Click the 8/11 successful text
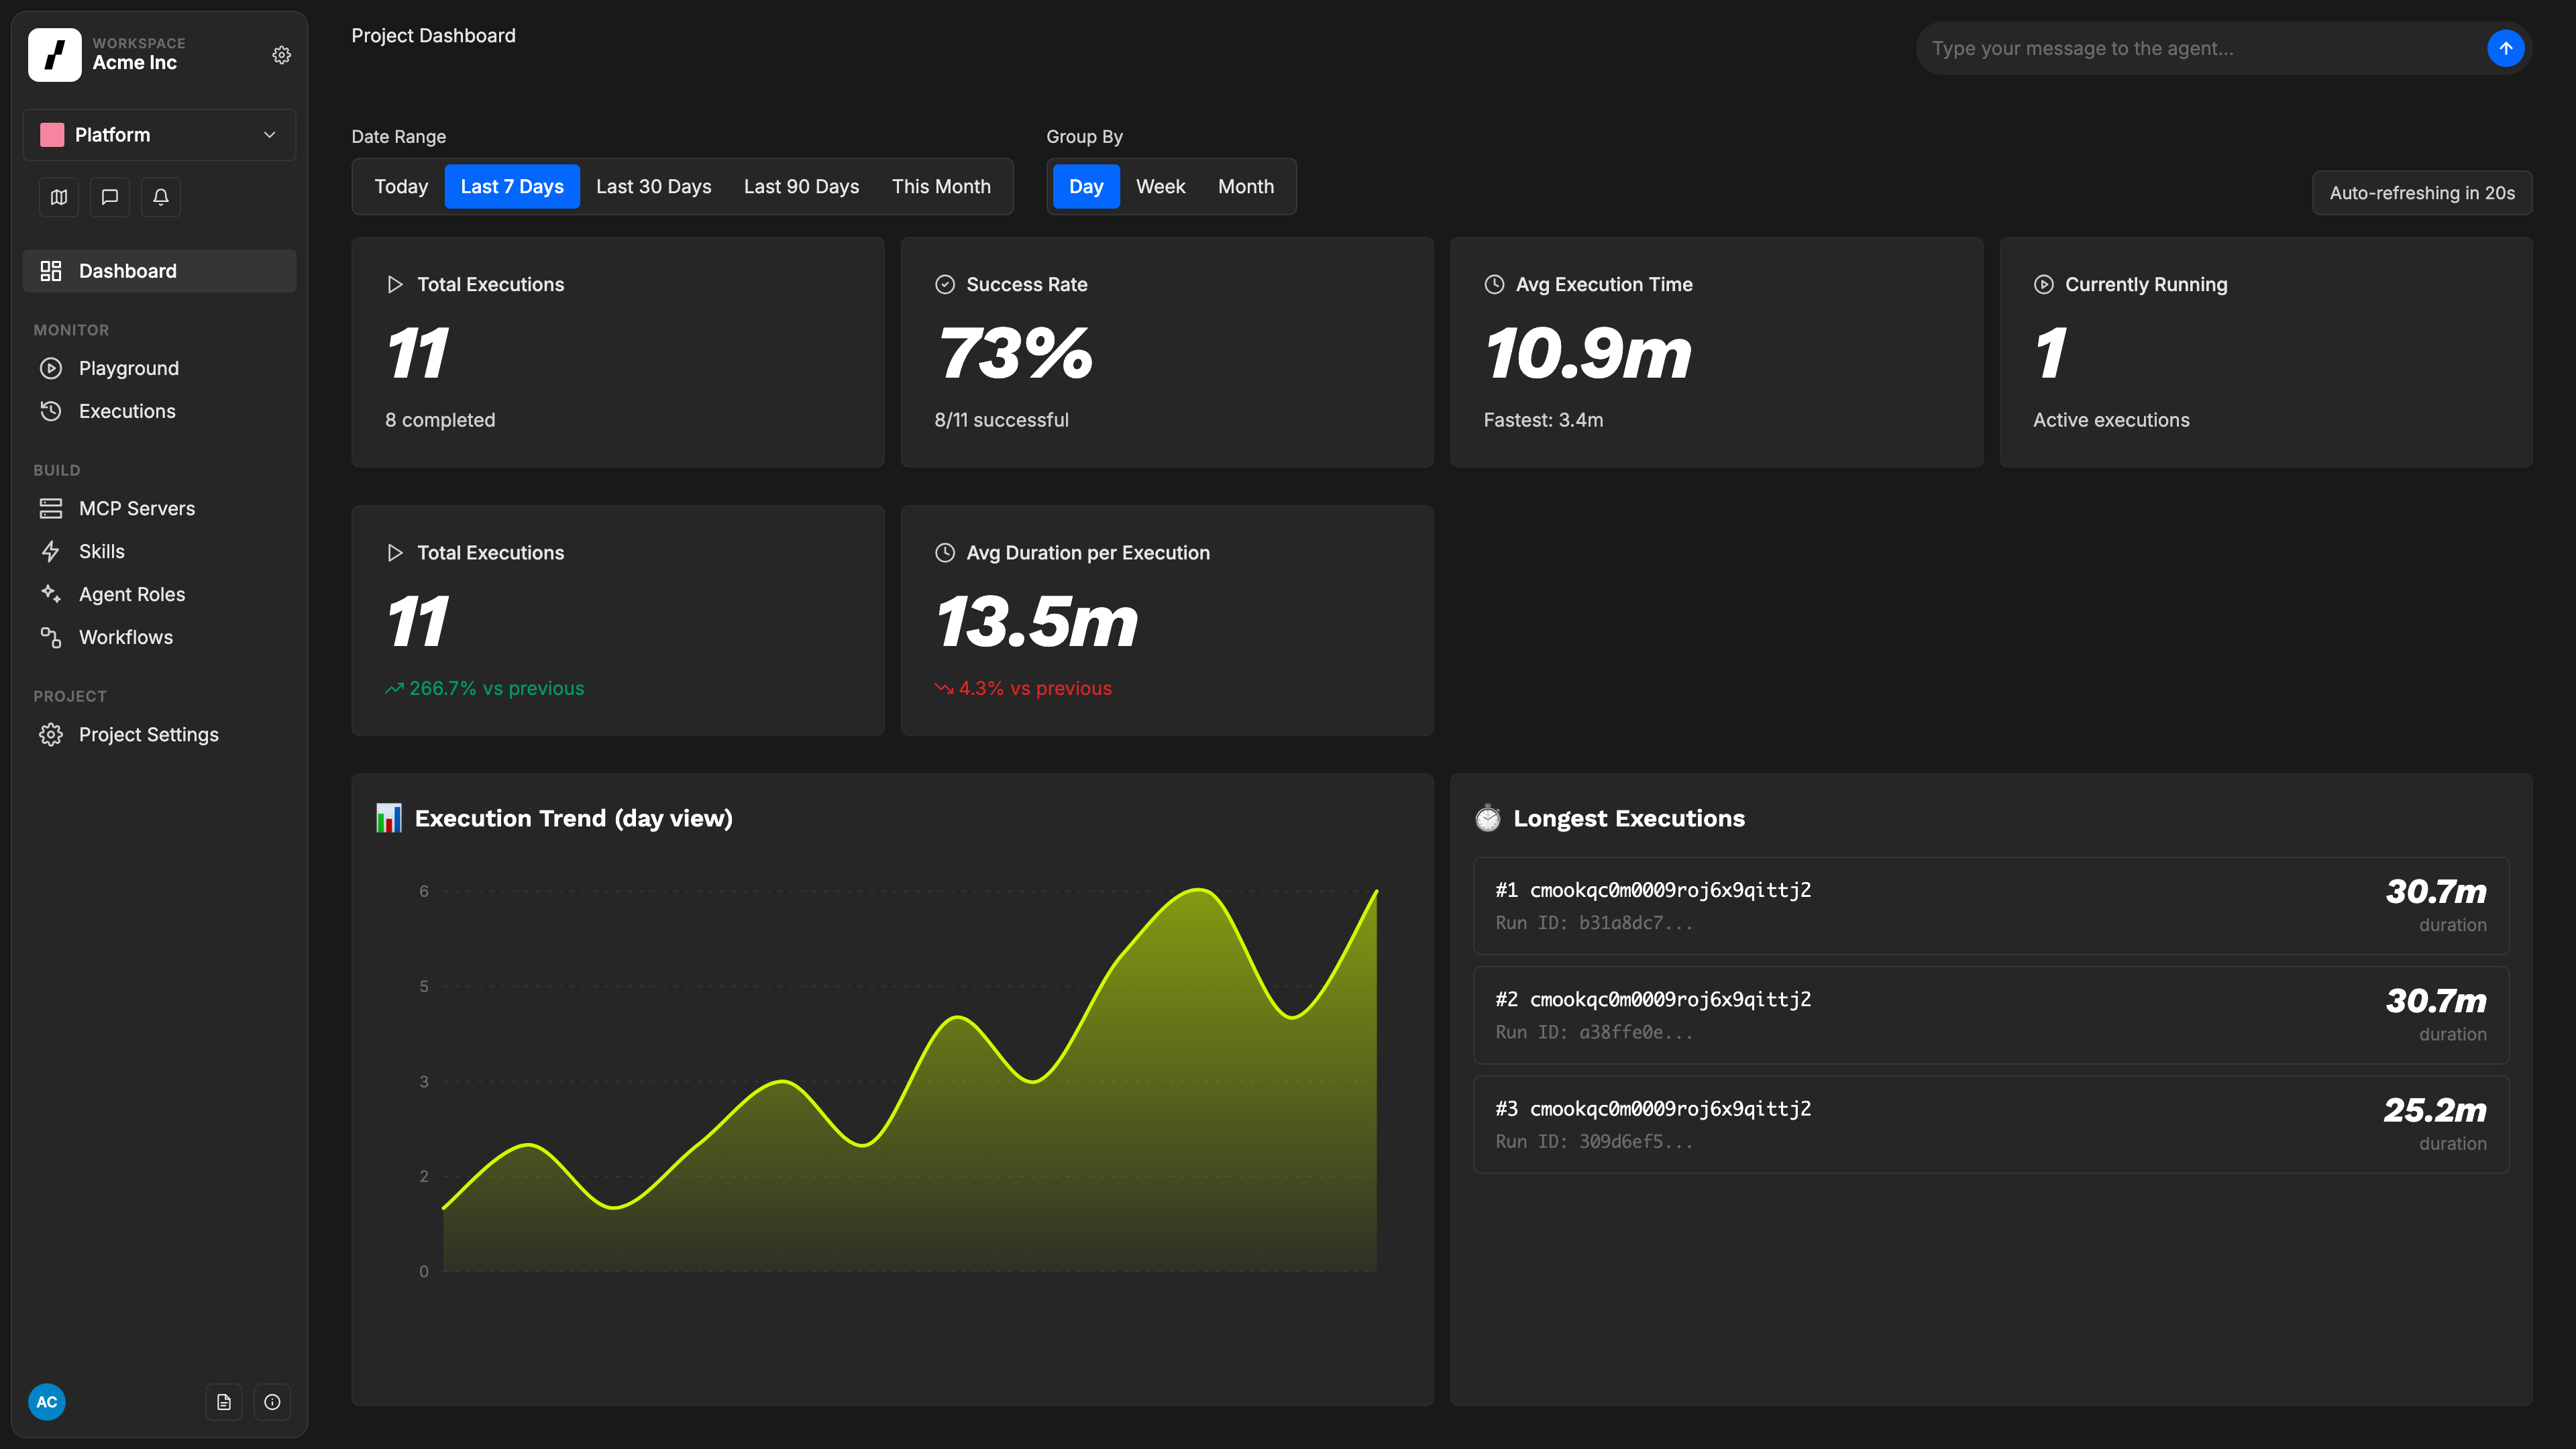 coord(1001,420)
